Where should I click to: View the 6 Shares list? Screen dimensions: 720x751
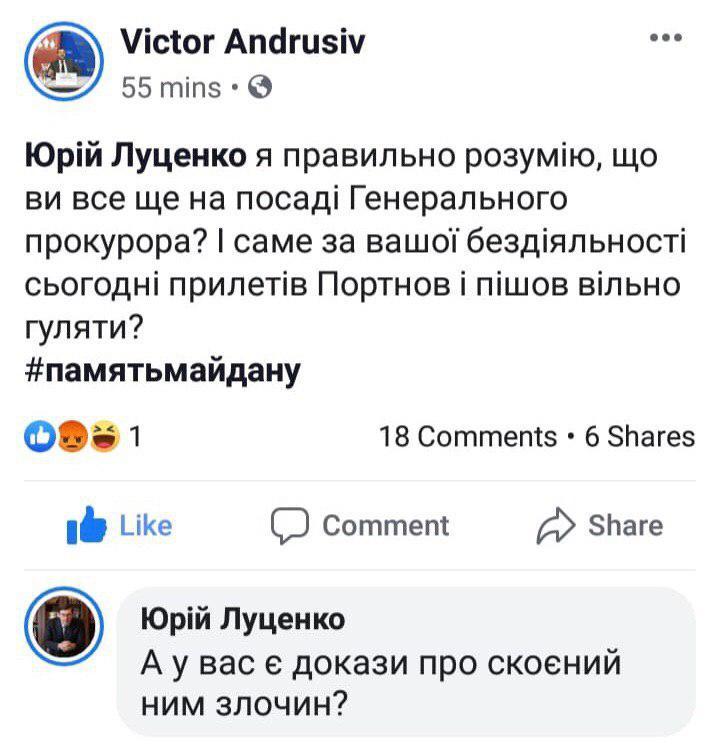638,437
